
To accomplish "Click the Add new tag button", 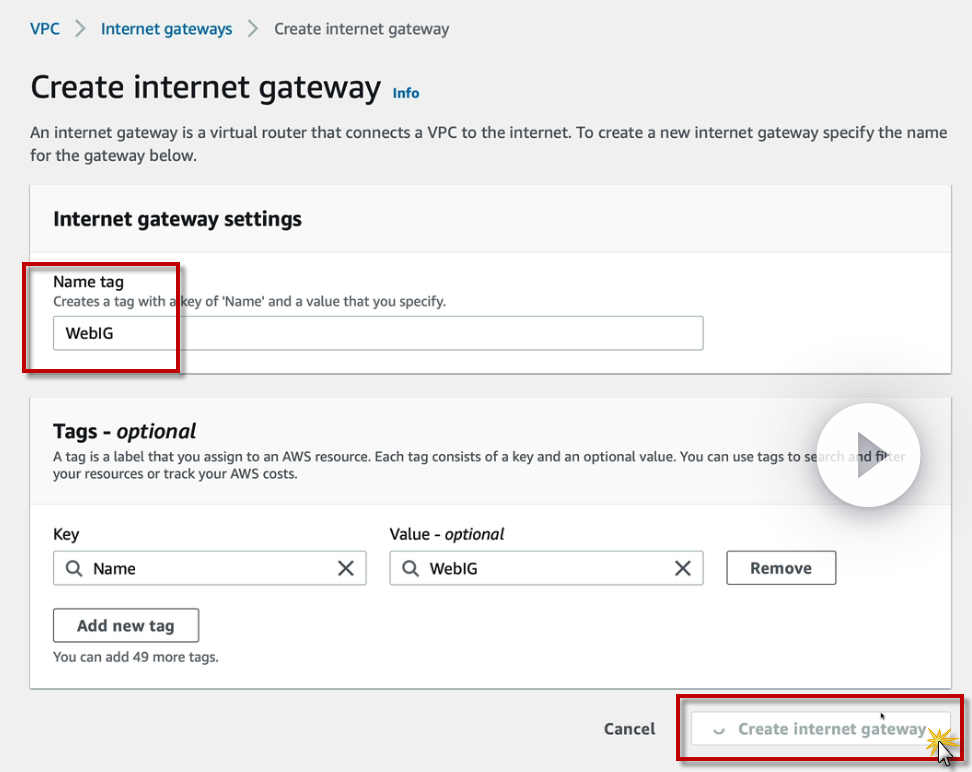I will 126,626.
